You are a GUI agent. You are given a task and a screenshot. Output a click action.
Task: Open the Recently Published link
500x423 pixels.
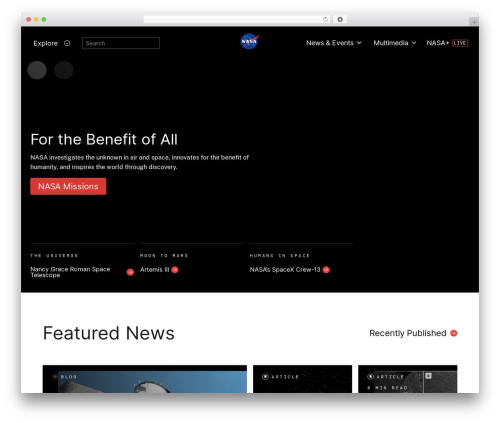click(408, 333)
